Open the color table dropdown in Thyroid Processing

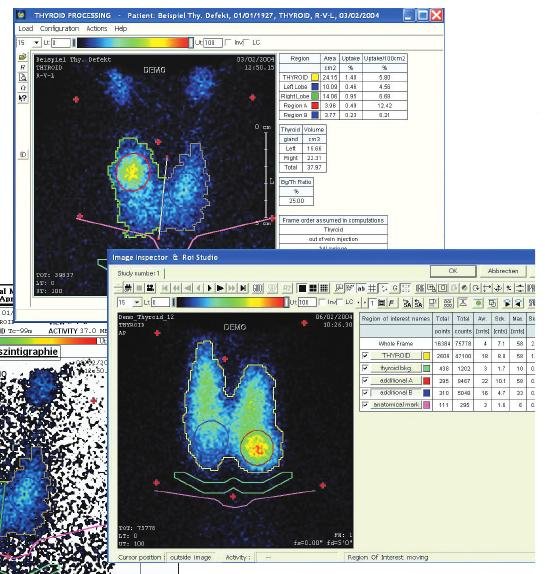(x=36, y=43)
